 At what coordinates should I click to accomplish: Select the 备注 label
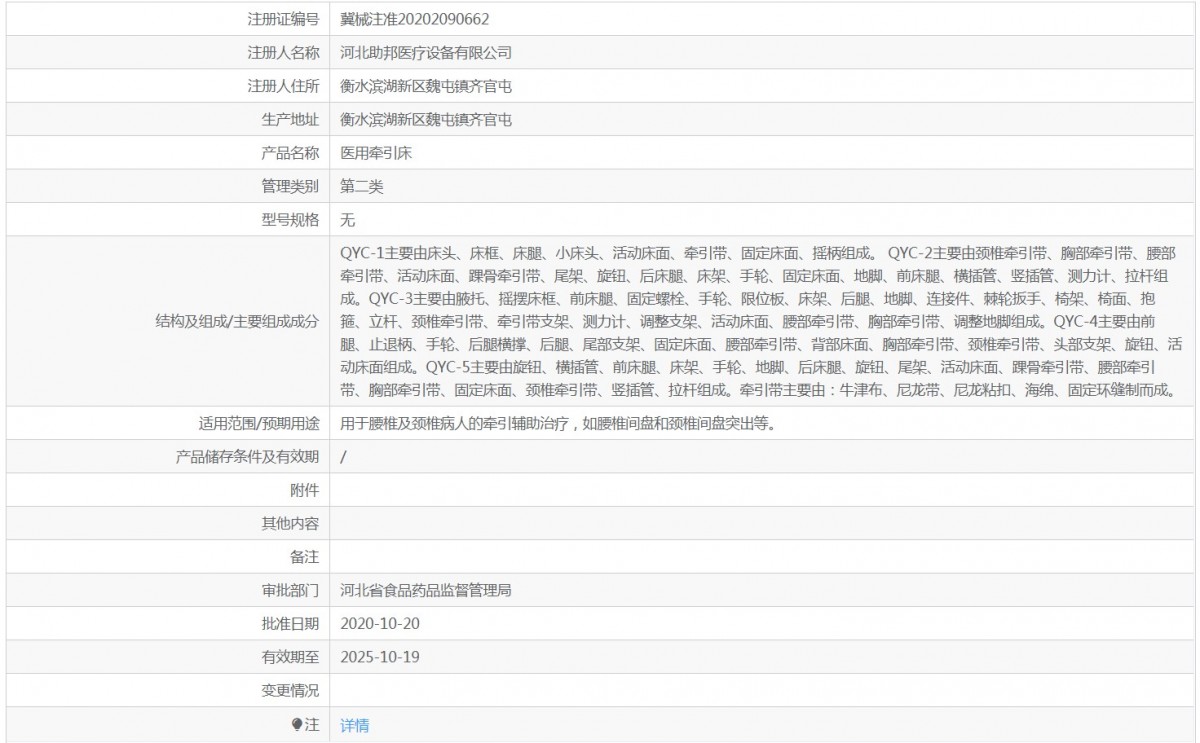304,557
